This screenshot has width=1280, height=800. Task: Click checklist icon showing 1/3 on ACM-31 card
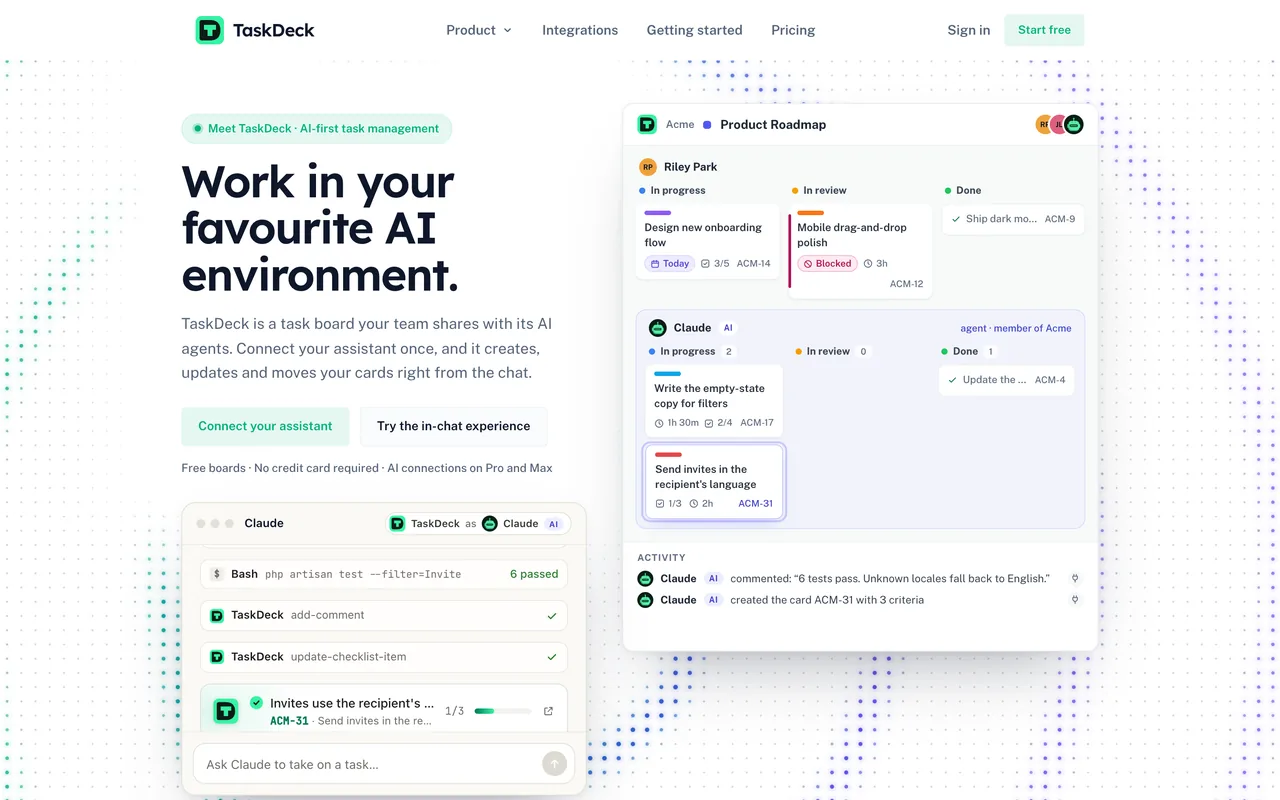tap(660, 504)
